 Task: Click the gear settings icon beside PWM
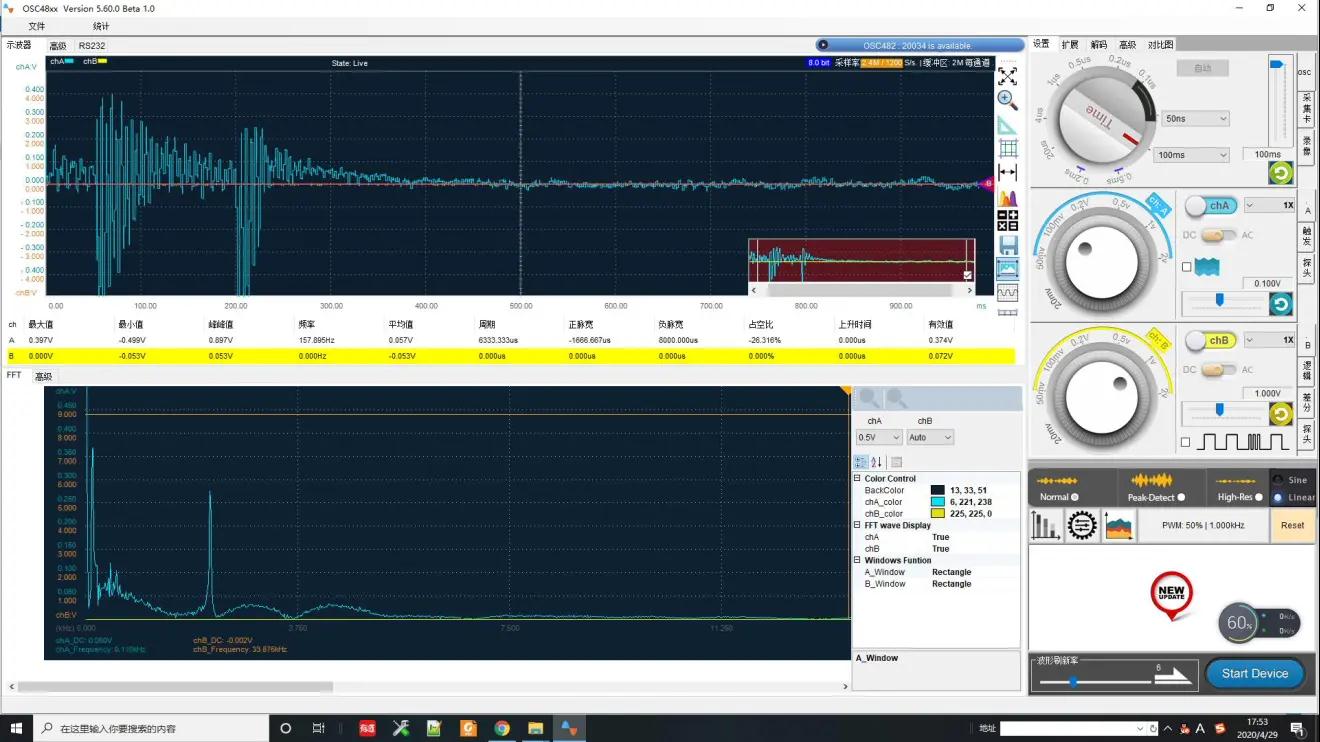click(x=1081, y=525)
